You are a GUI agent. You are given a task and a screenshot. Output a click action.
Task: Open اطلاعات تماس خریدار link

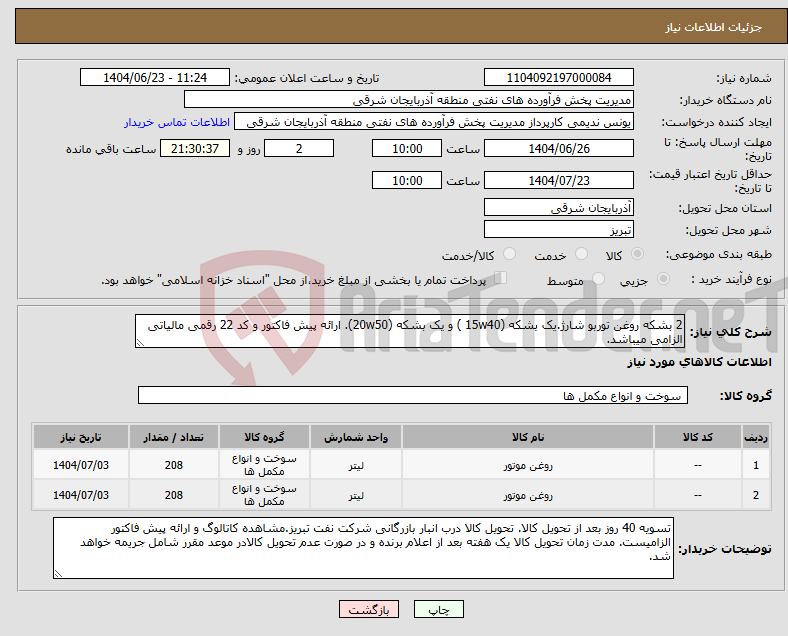coord(177,122)
